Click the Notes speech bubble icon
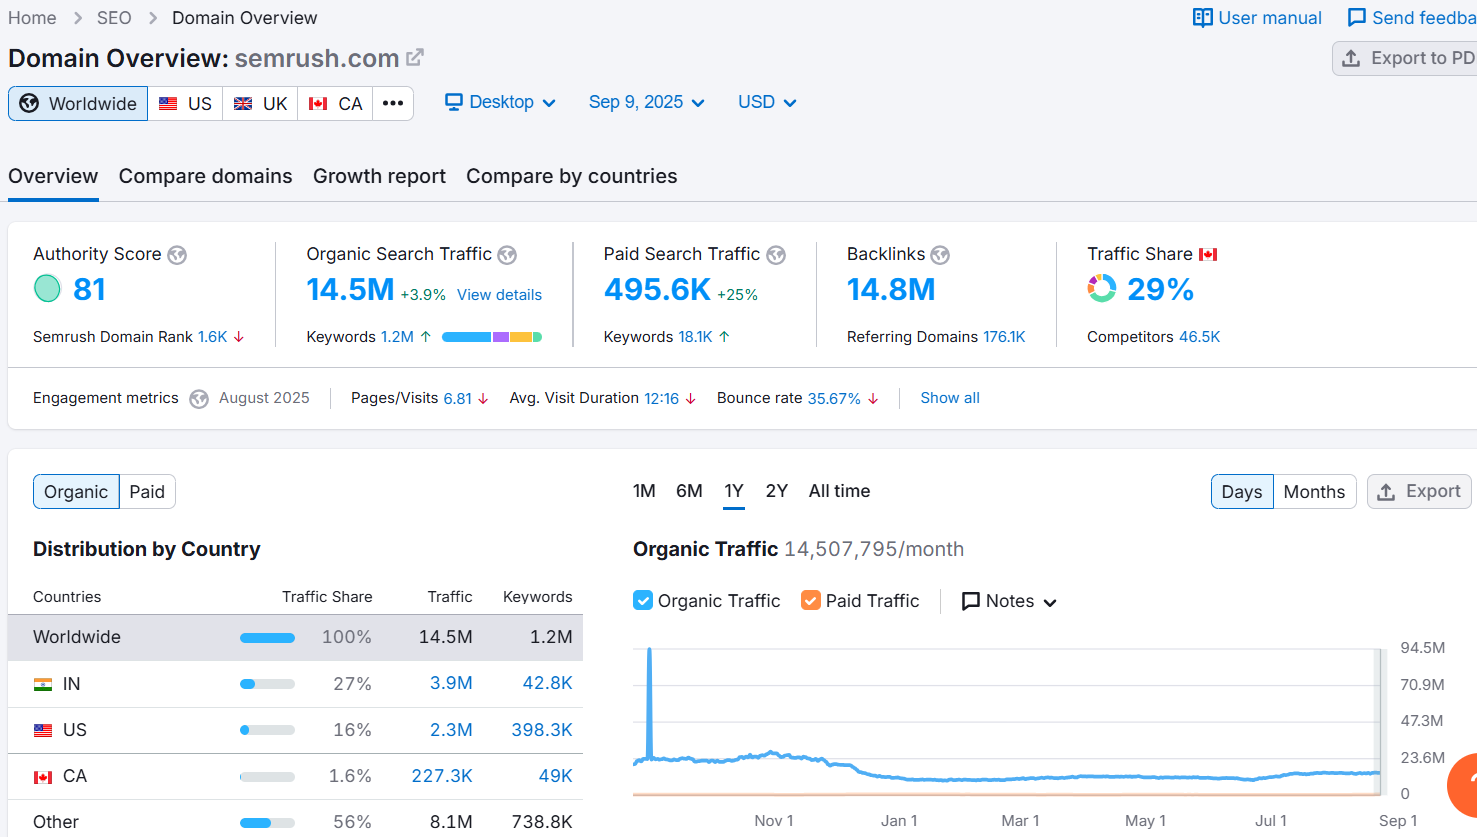This screenshot has width=1477, height=837. [x=970, y=601]
